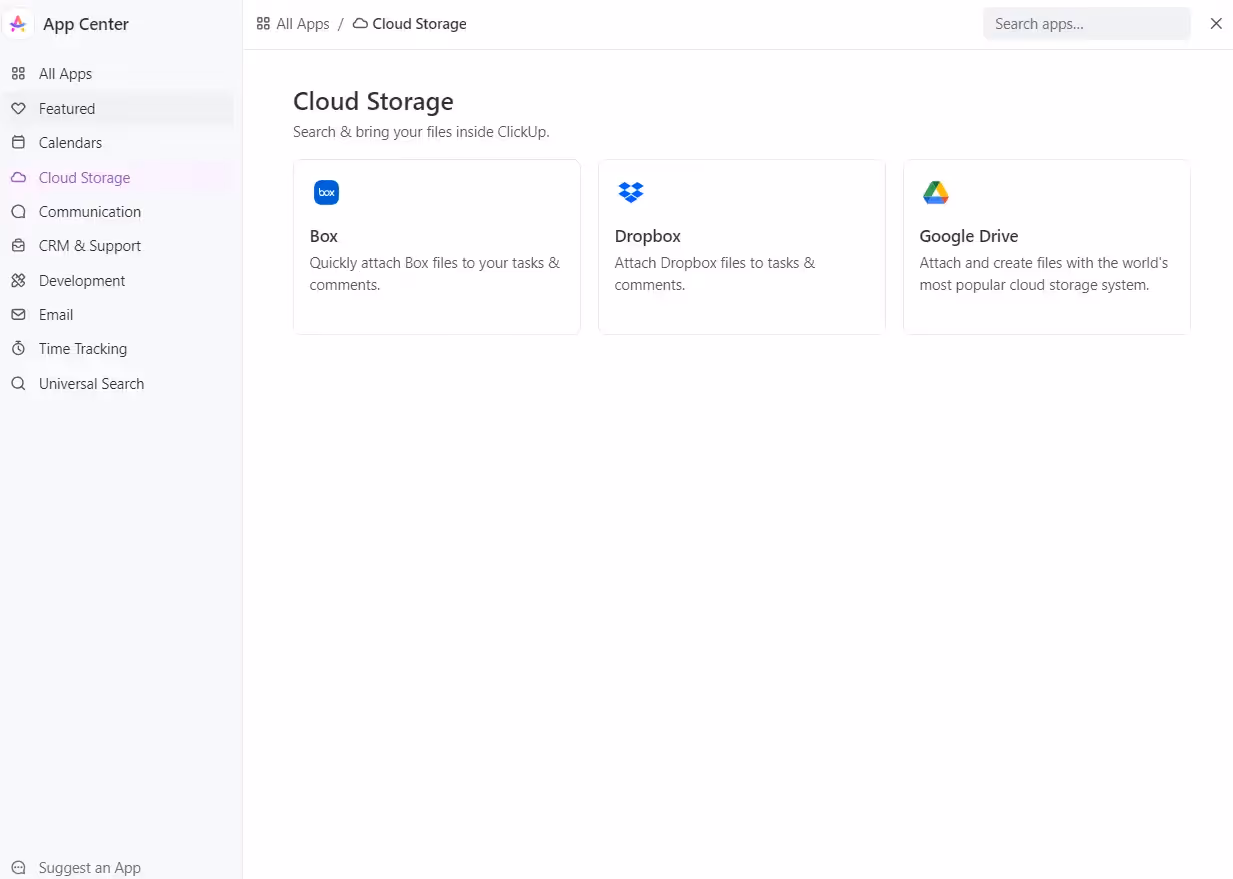This screenshot has width=1233, height=879.
Task: Click the ClickUp logo in the header
Action: [18, 23]
